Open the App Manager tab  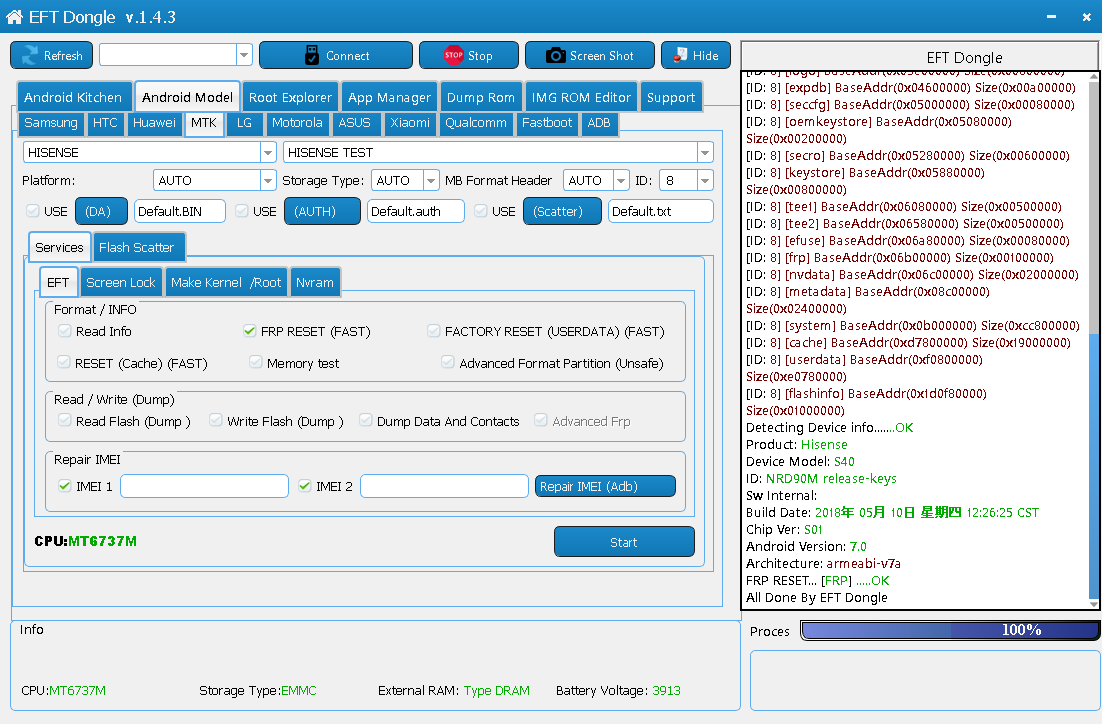click(389, 97)
